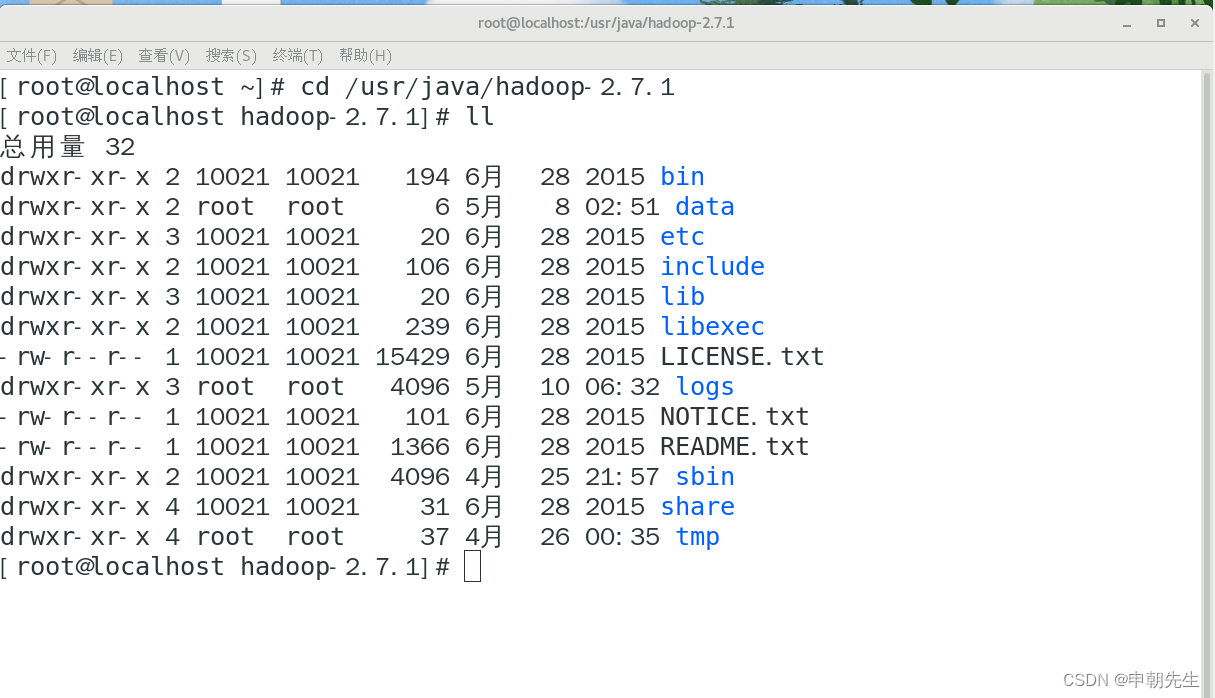Open the 帮助(H) menu
Image resolution: width=1215 pixels, height=698 pixels.
365,55
